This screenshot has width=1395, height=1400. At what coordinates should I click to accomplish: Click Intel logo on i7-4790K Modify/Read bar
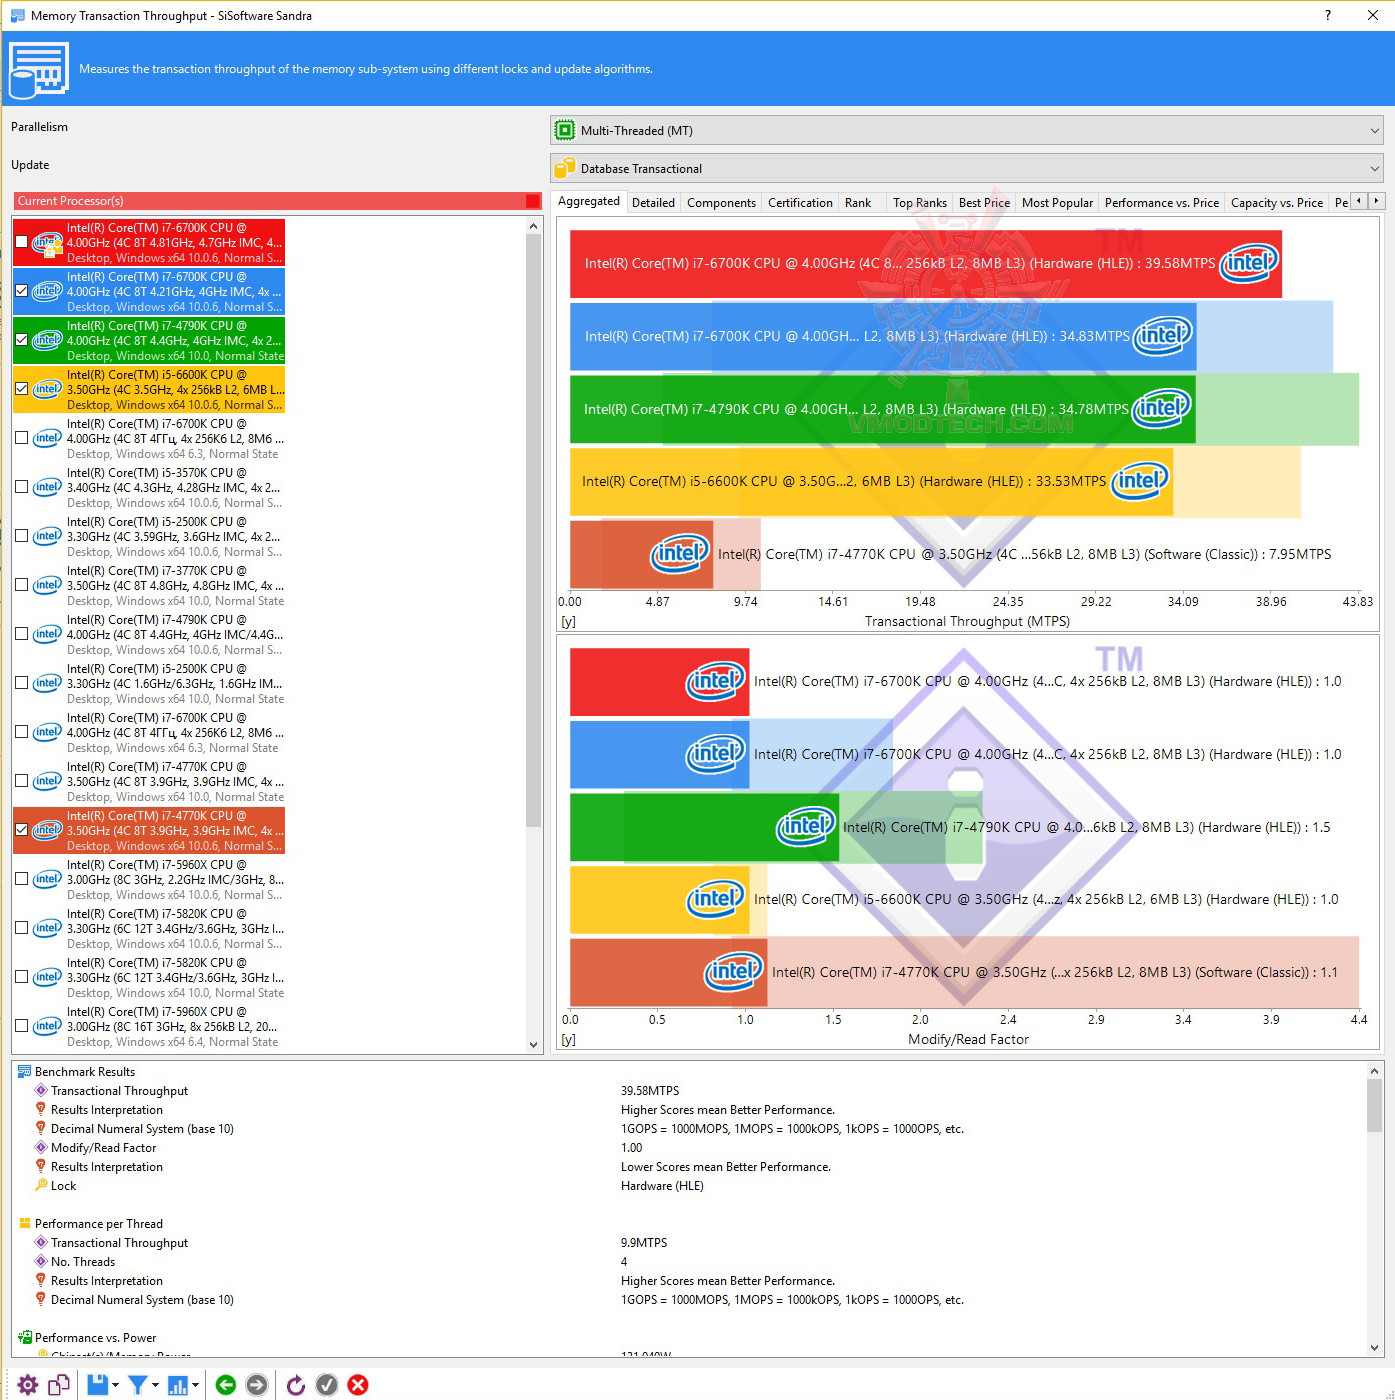click(806, 826)
